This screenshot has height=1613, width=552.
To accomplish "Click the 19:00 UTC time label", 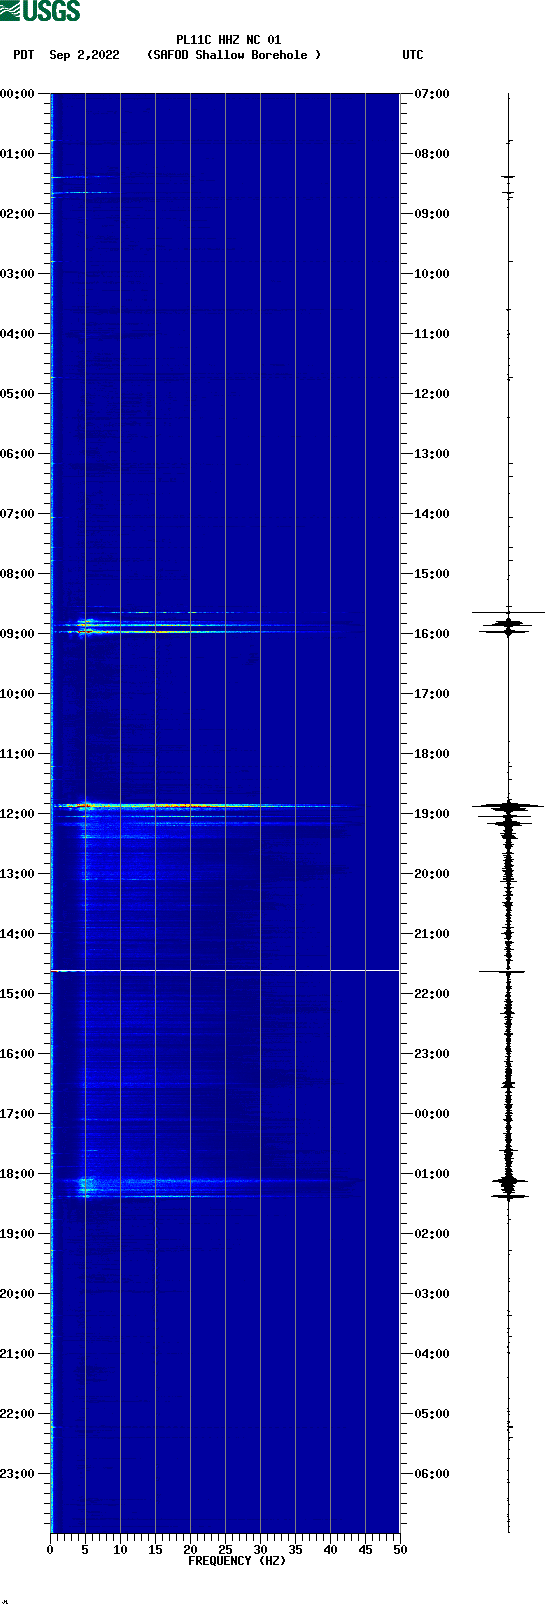I will [432, 814].
